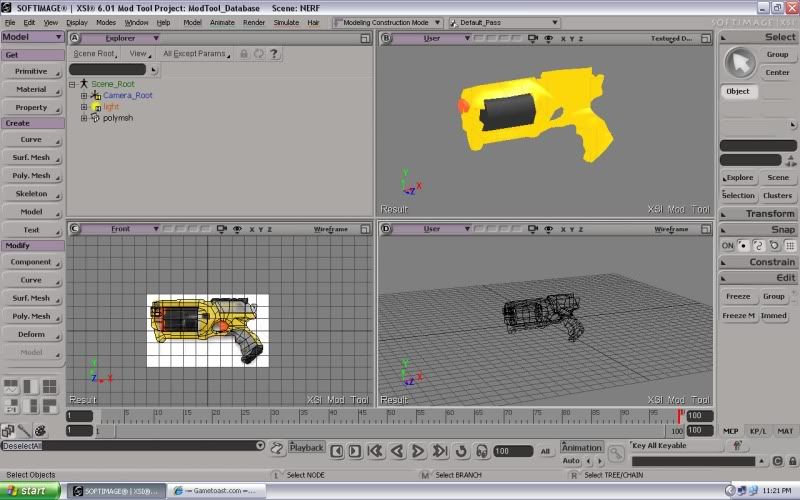Open the Render menu
The height and width of the screenshot is (500, 800).
click(x=254, y=22)
